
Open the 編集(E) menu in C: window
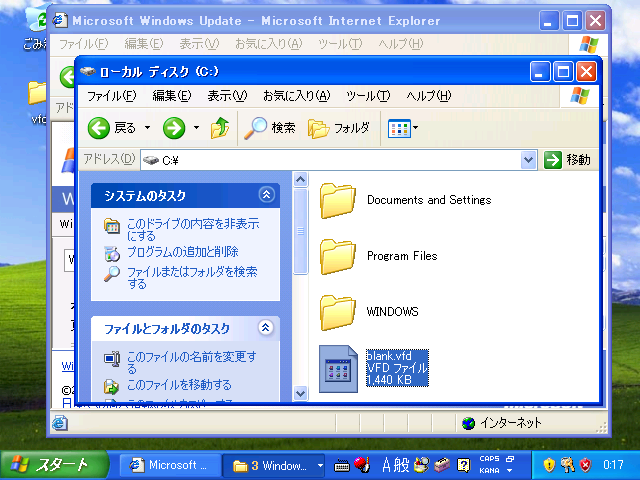(x=171, y=96)
